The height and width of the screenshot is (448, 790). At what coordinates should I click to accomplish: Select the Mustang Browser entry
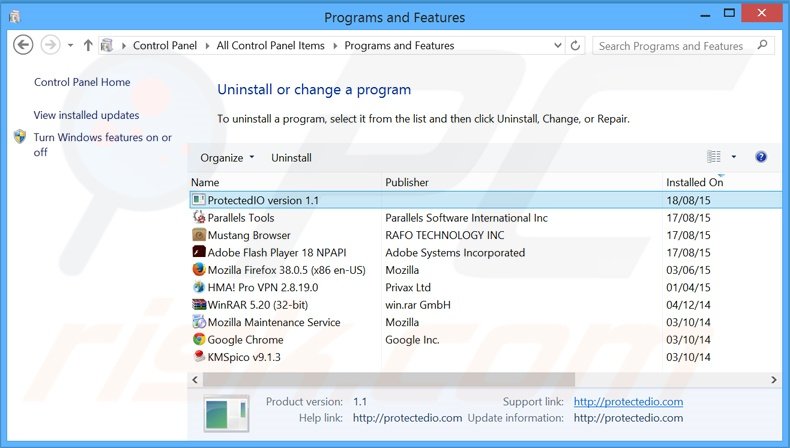coord(249,235)
